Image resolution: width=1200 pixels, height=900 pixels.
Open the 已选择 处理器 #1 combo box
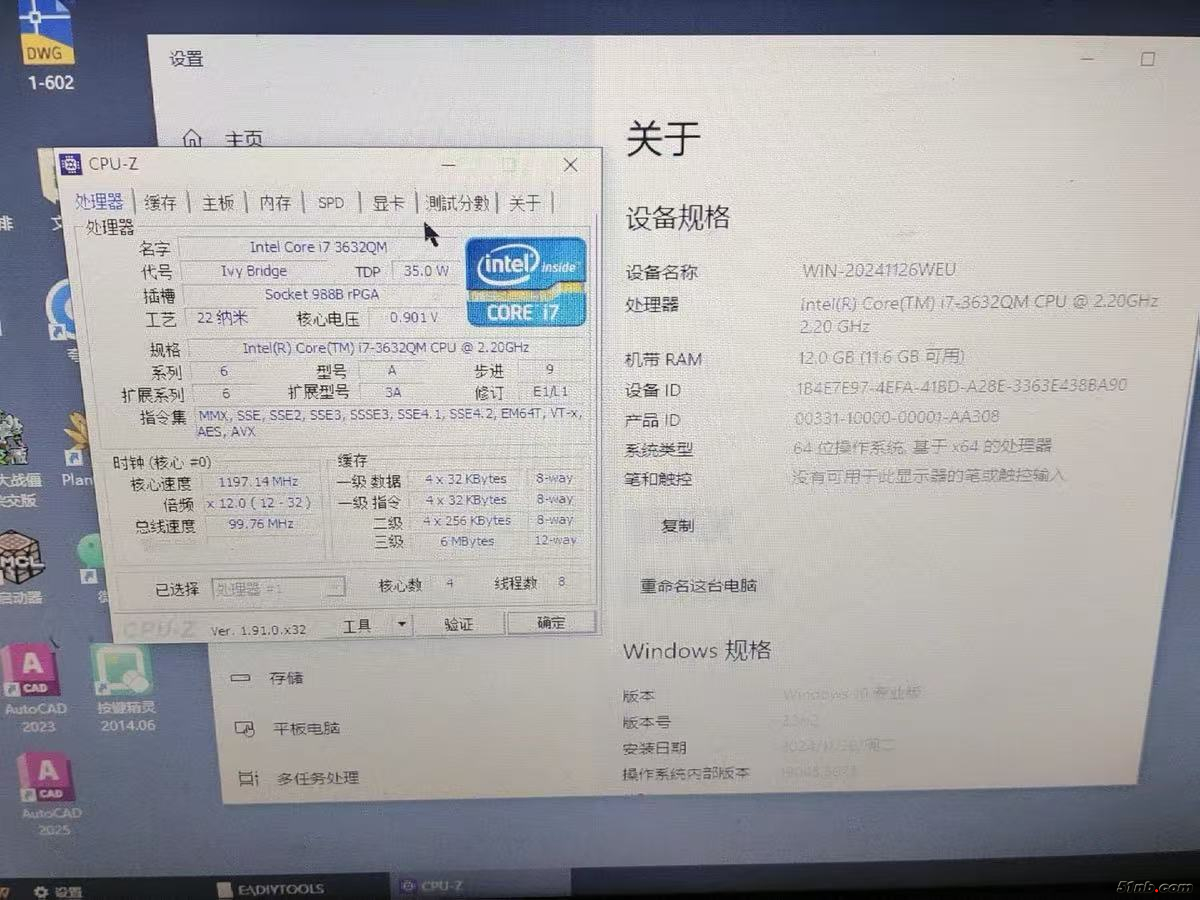click(x=278, y=589)
